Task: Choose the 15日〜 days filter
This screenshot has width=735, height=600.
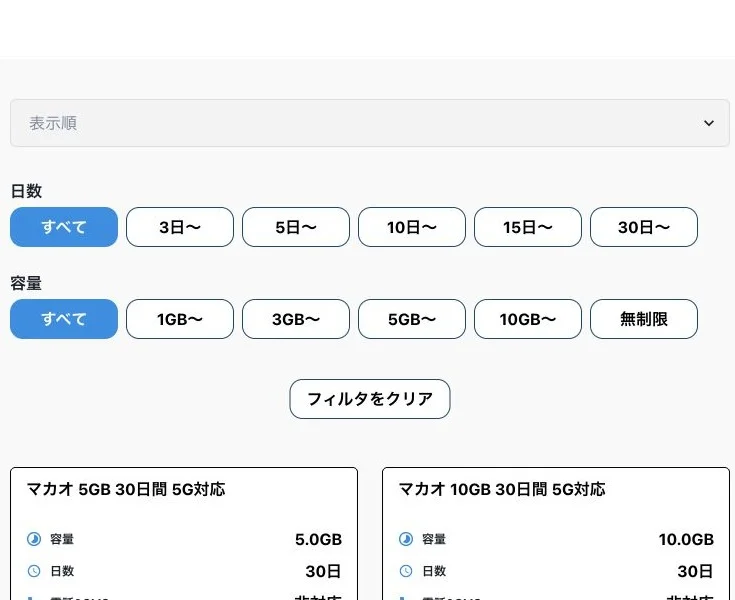Action: click(528, 227)
